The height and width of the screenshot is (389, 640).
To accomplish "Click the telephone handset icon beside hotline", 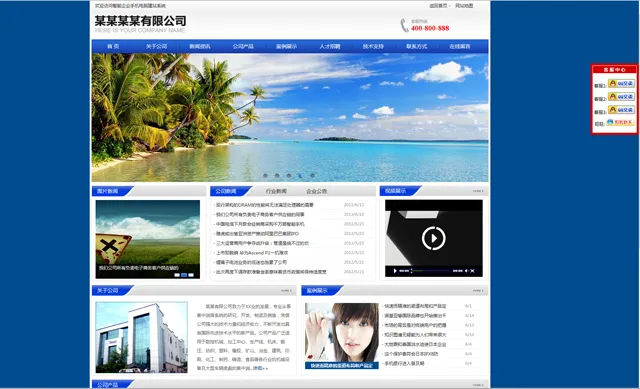I will click(x=404, y=25).
